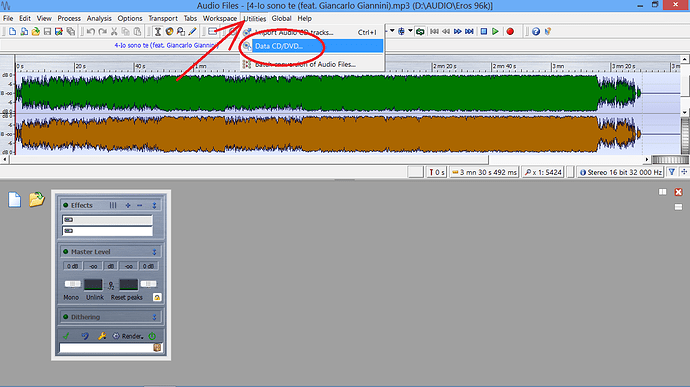Screen dimensions: 690x387
Task: Click the left master level fader knob
Action: click(73, 284)
